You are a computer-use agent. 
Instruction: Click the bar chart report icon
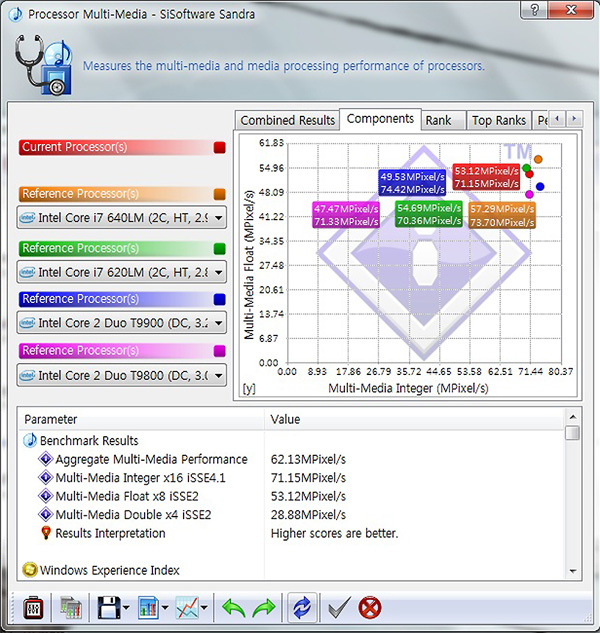click(x=148, y=608)
